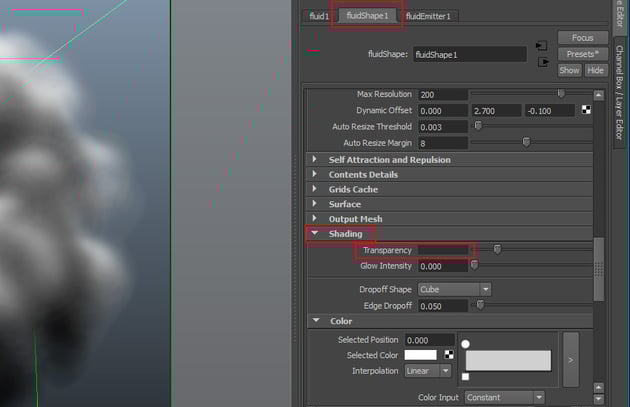Click the Selected Color map checker icon

click(449, 355)
